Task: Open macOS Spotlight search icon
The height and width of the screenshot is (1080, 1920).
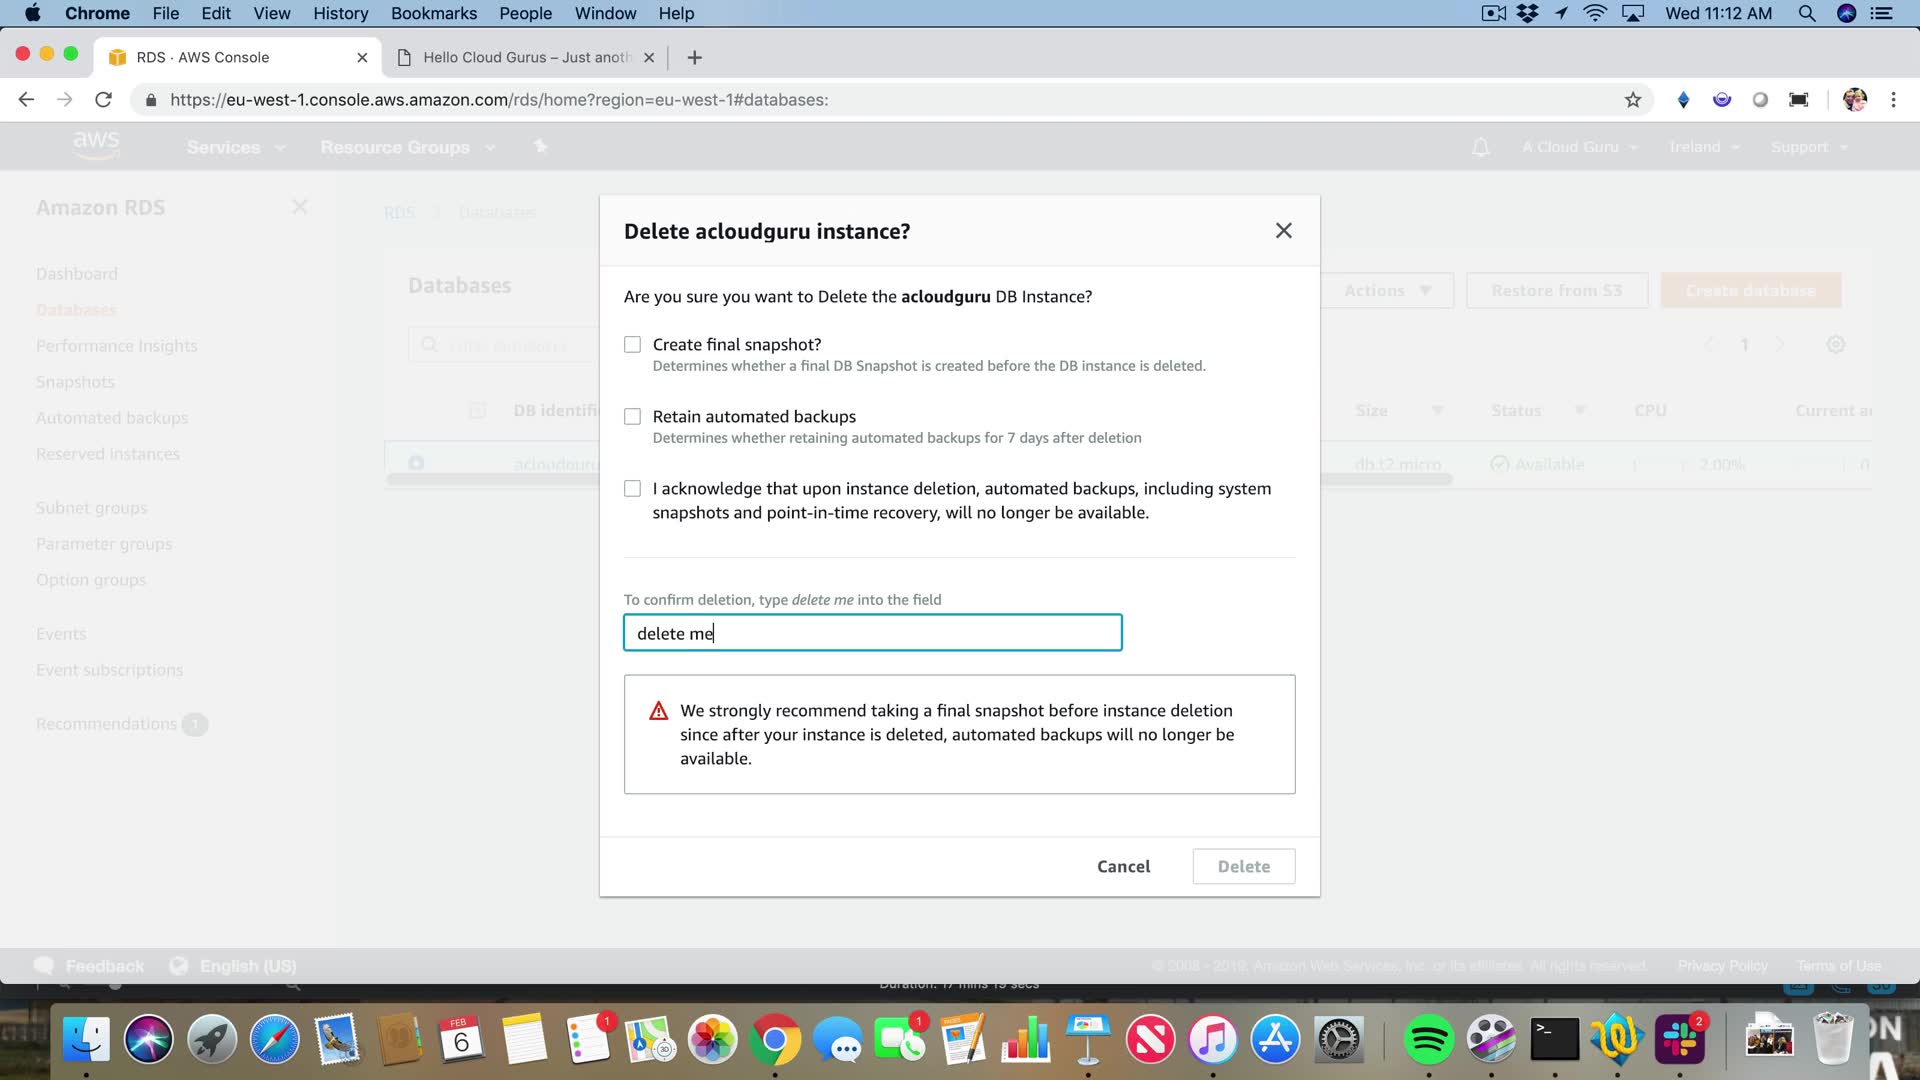Action: (x=1806, y=13)
